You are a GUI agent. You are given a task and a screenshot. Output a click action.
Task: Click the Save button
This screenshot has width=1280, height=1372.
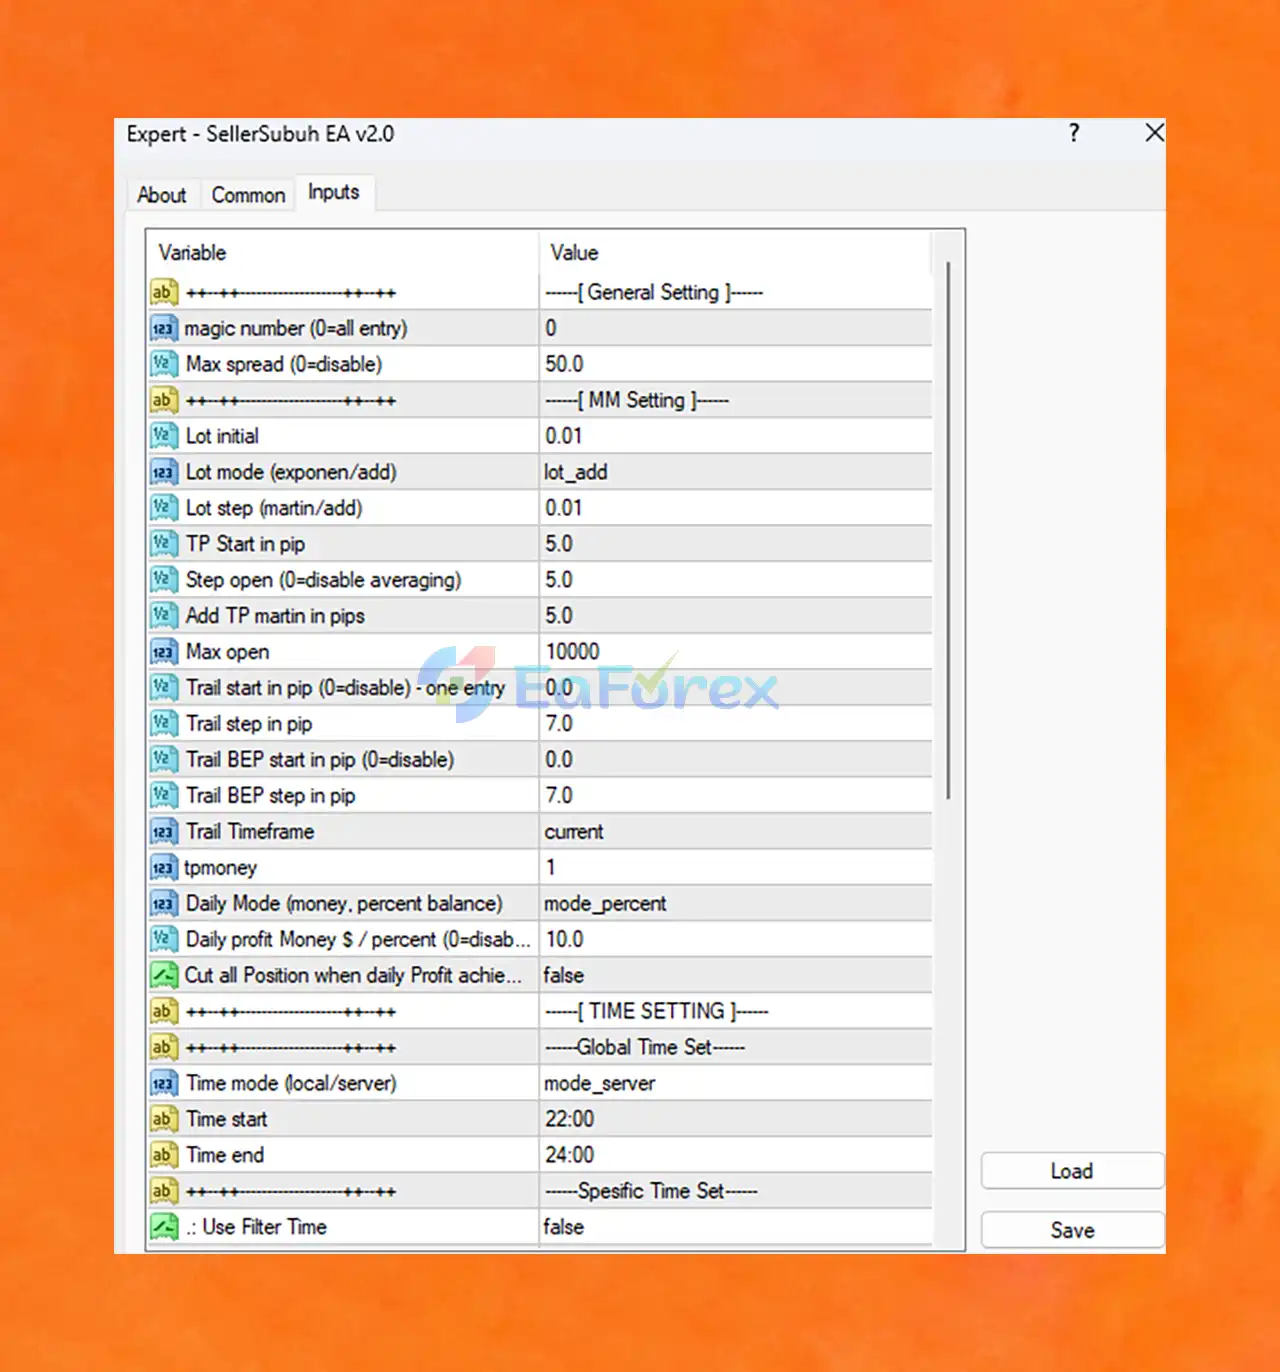point(1072,1231)
